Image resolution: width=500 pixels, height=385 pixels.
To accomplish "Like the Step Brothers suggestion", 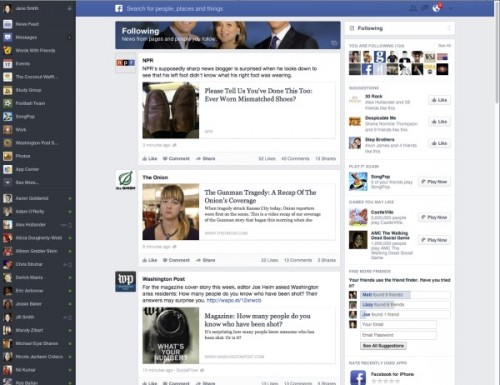I will click(x=439, y=143).
